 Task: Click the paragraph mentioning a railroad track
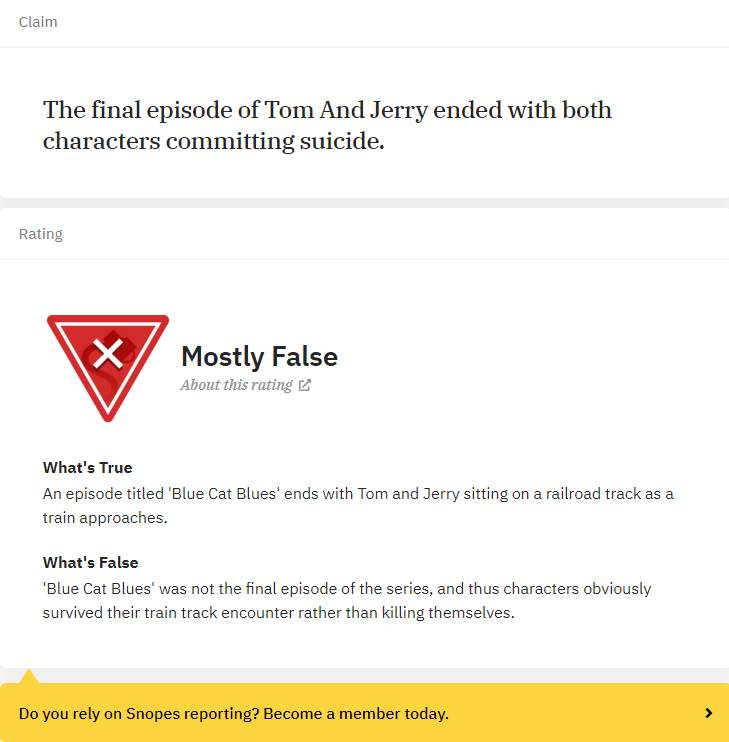358,506
